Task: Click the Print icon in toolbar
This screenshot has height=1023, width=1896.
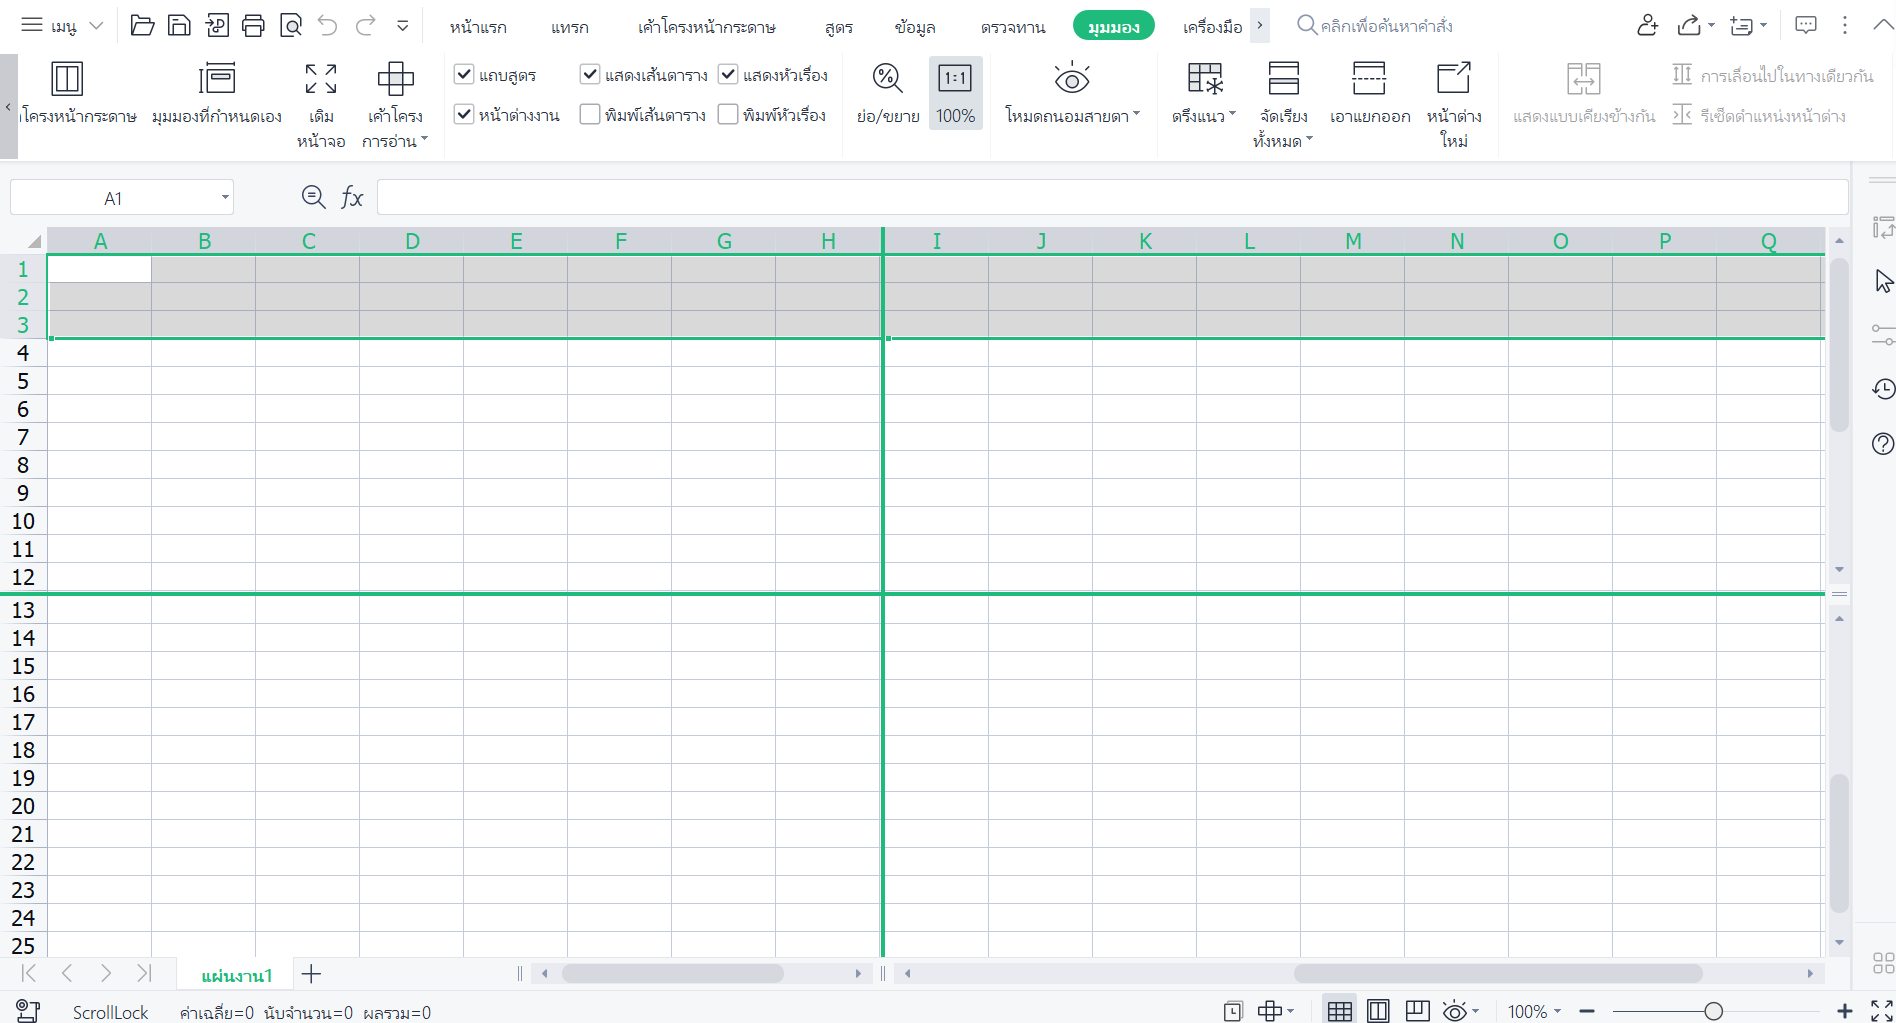Action: click(253, 26)
